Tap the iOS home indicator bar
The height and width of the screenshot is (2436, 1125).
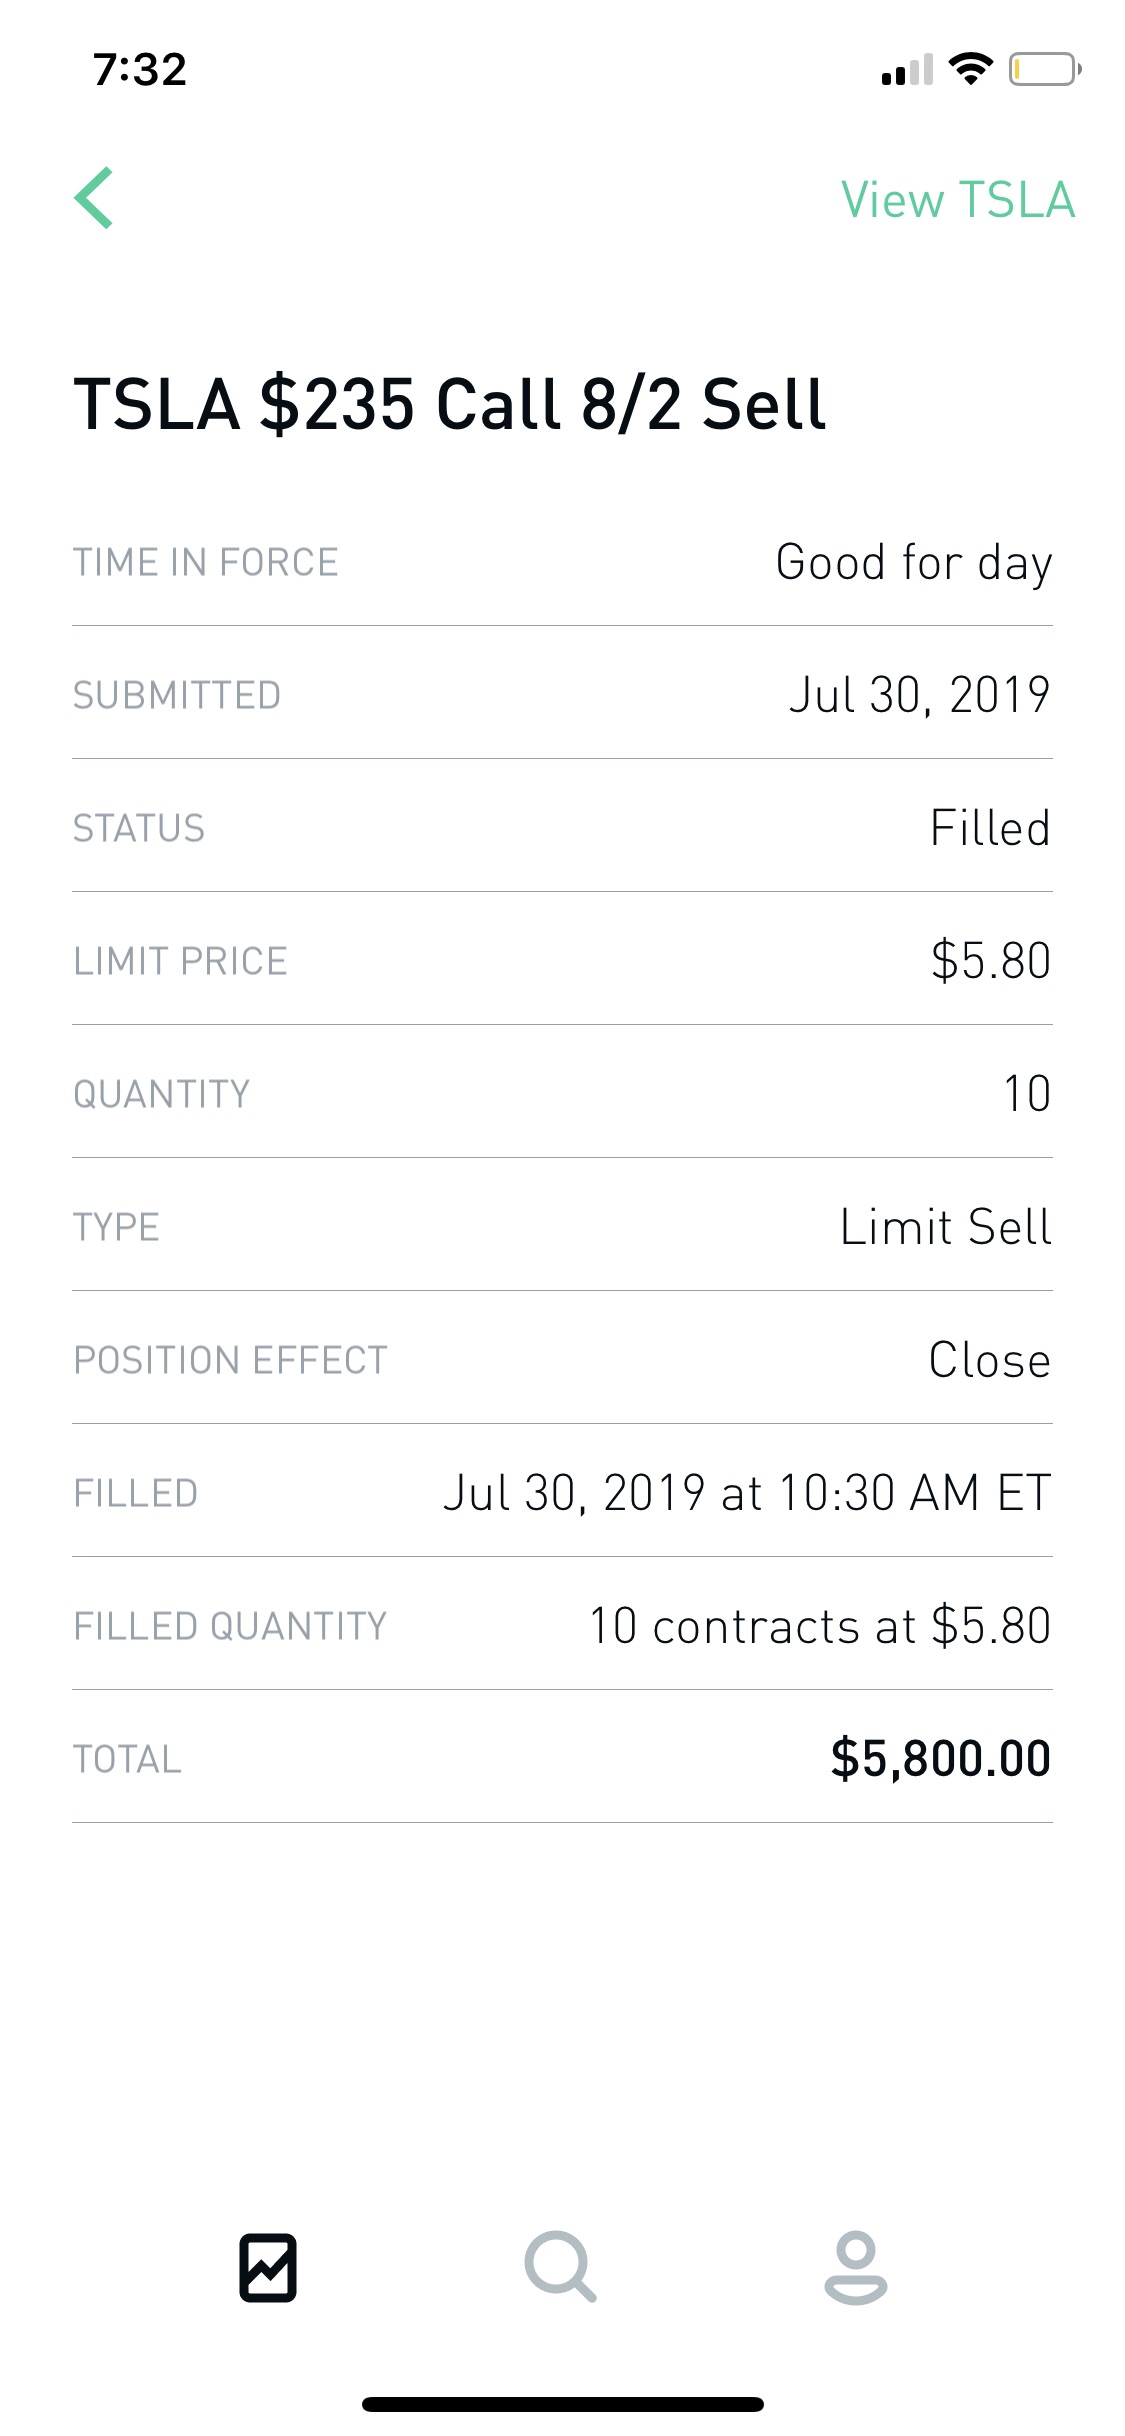tap(563, 2404)
